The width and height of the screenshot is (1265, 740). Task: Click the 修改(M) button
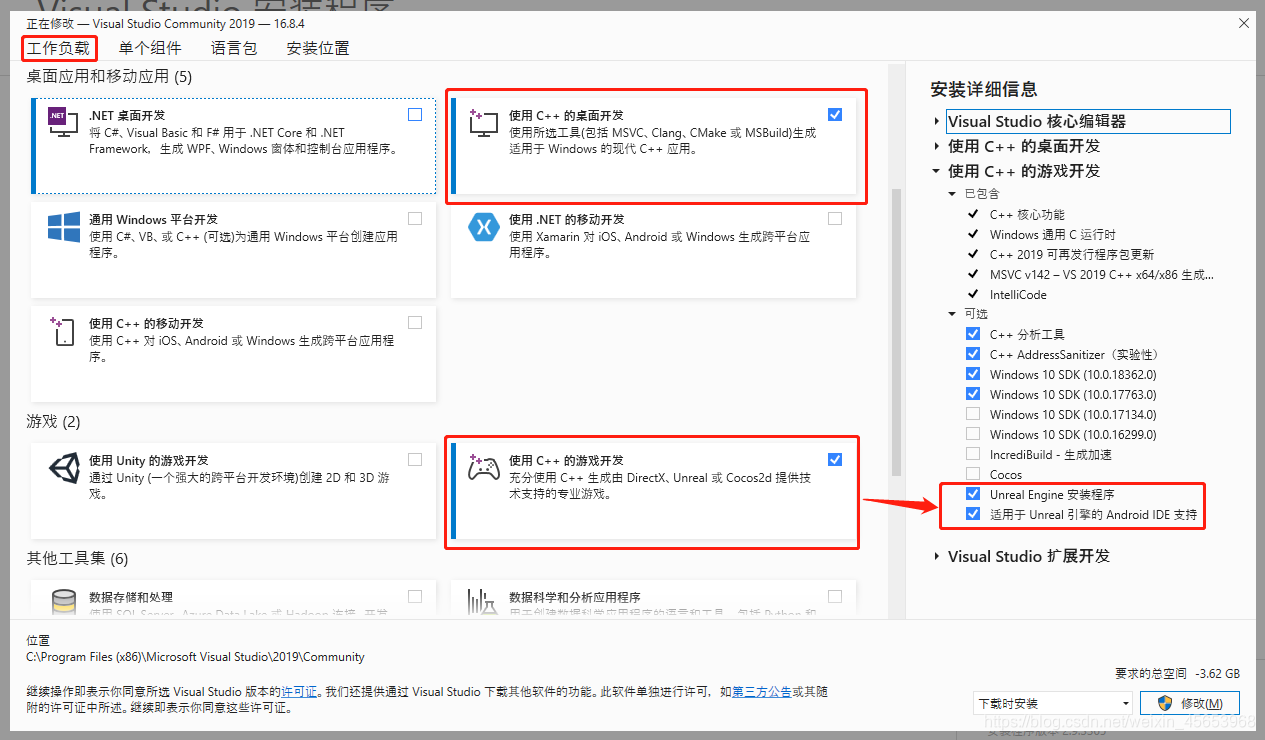click(1190, 703)
